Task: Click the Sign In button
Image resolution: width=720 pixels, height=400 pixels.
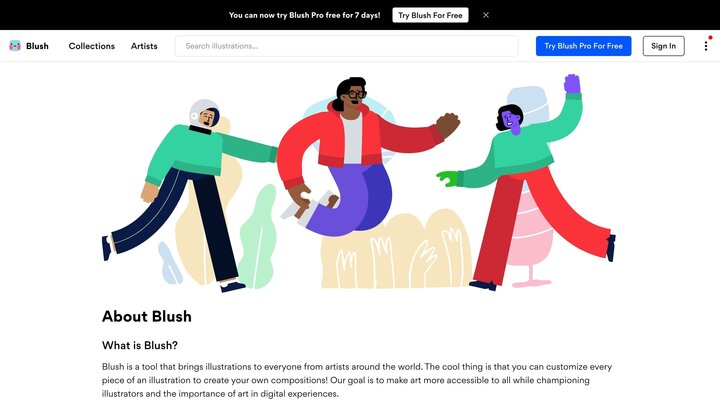Action: pos(664,46)
